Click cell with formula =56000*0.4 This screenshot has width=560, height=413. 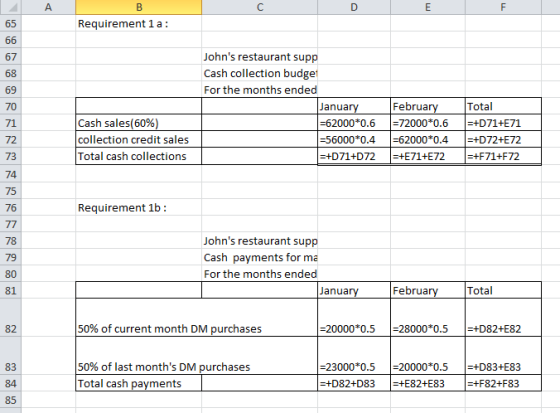pos(354,140)
